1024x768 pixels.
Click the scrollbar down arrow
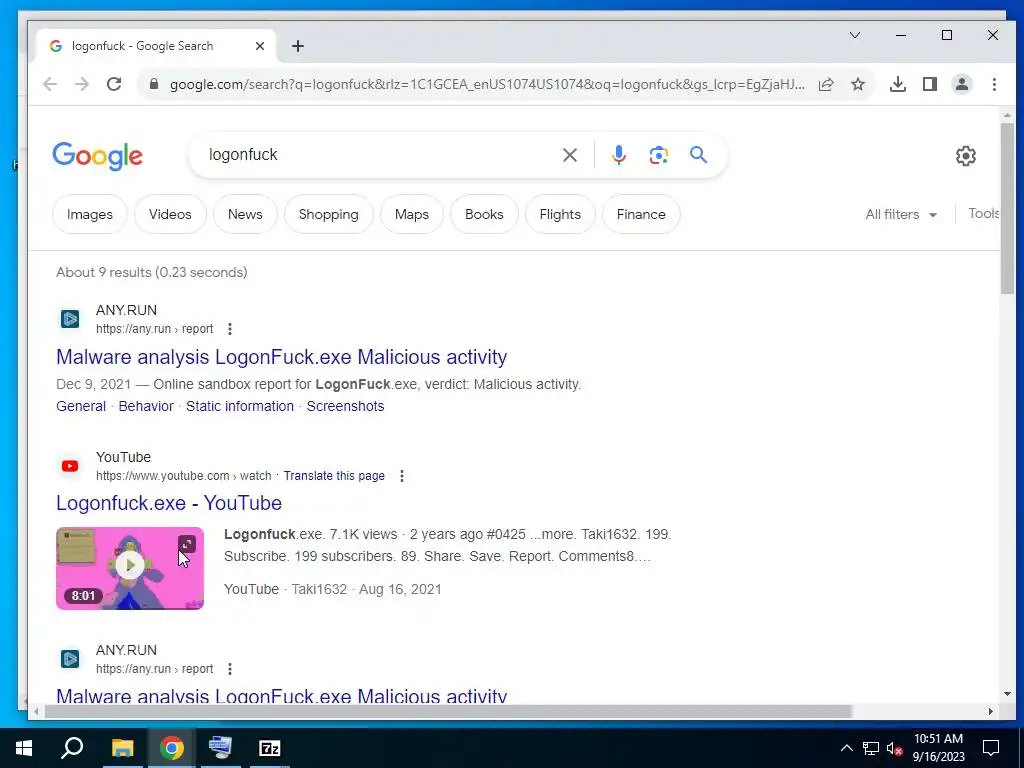pyautogui.click(x=1007, y=694)
